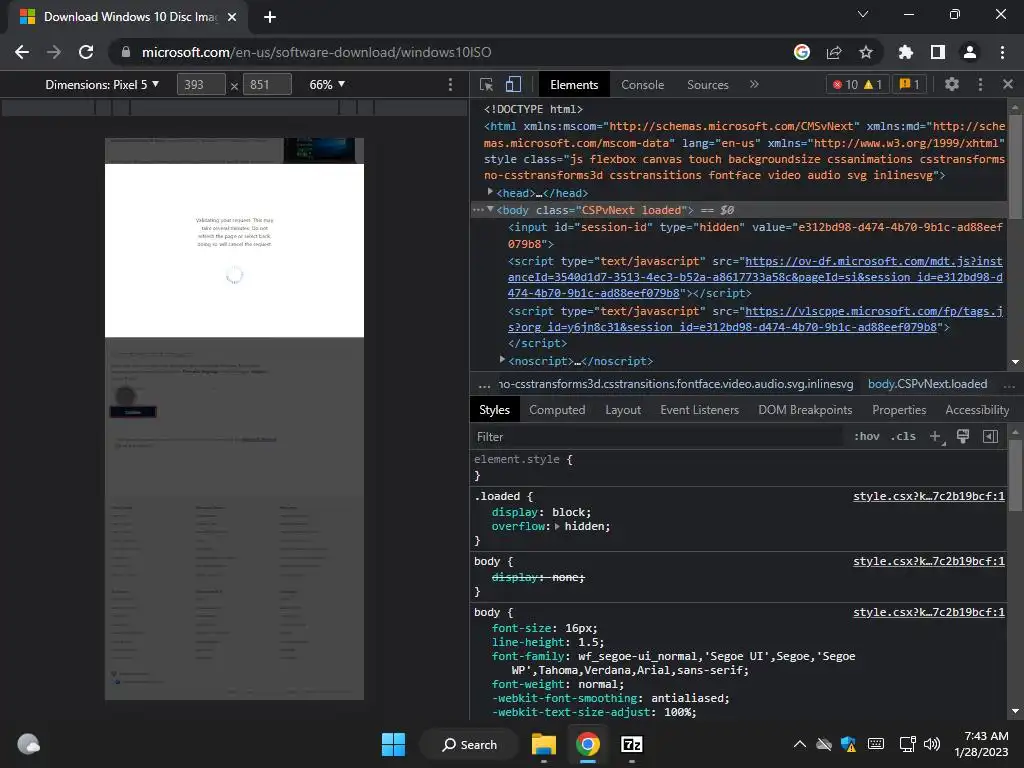Click the taskbar Search box

470,744
